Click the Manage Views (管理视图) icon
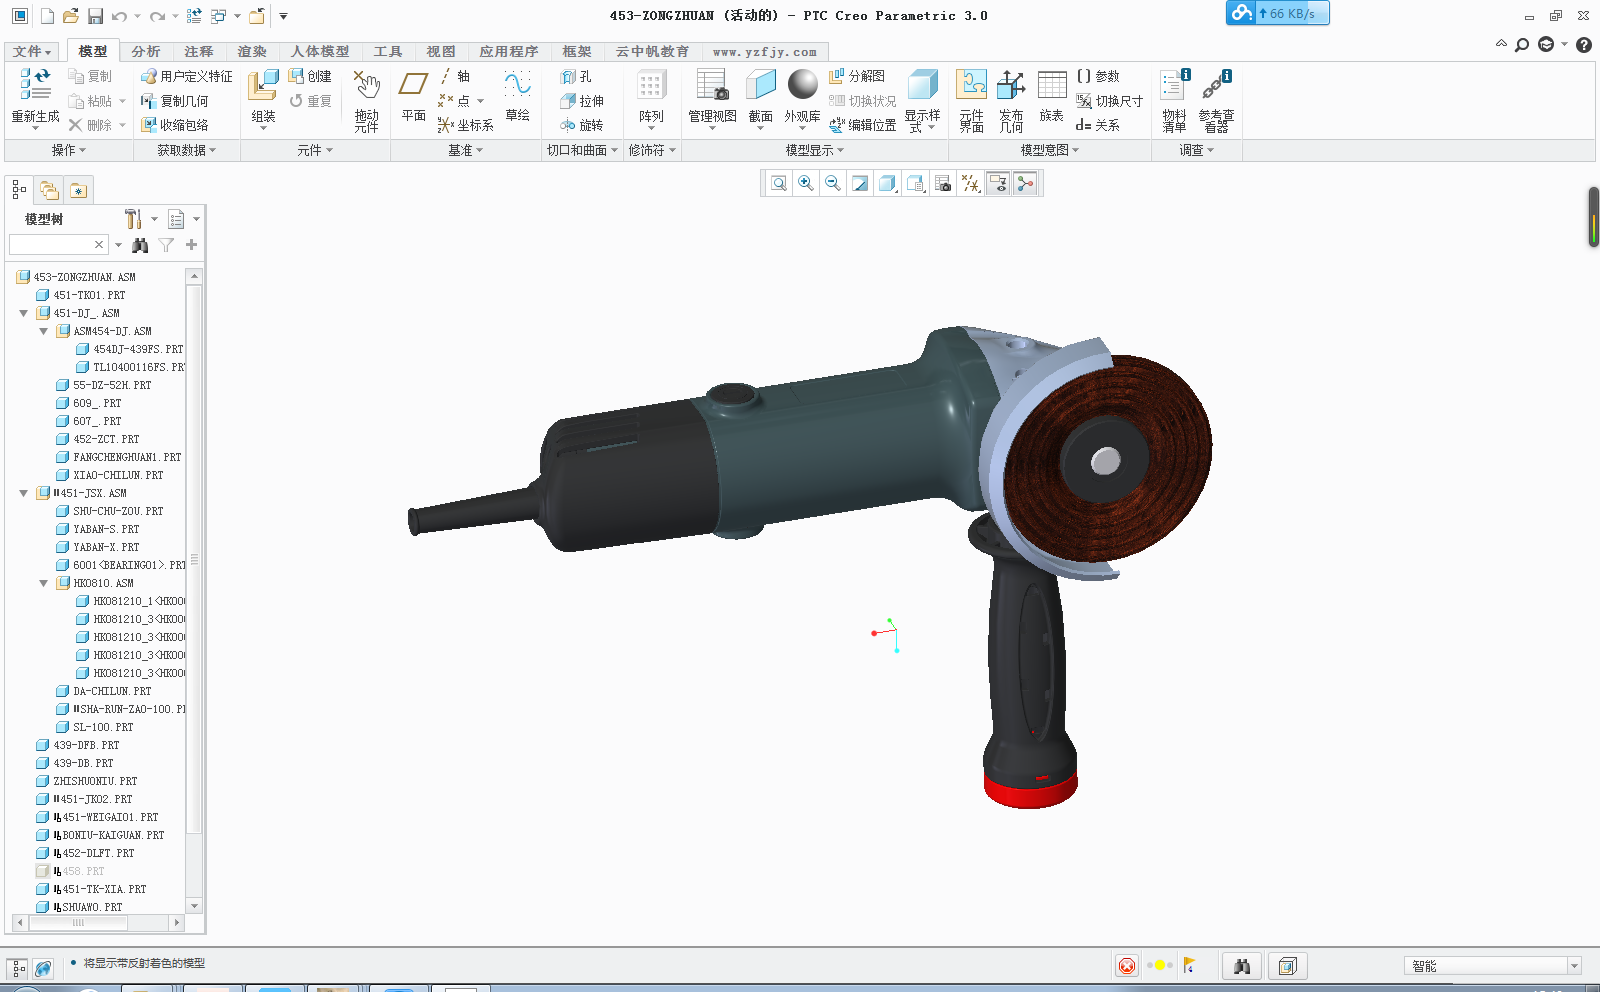The width and height of the screenshot is (1600, 992). coord(712,88)
